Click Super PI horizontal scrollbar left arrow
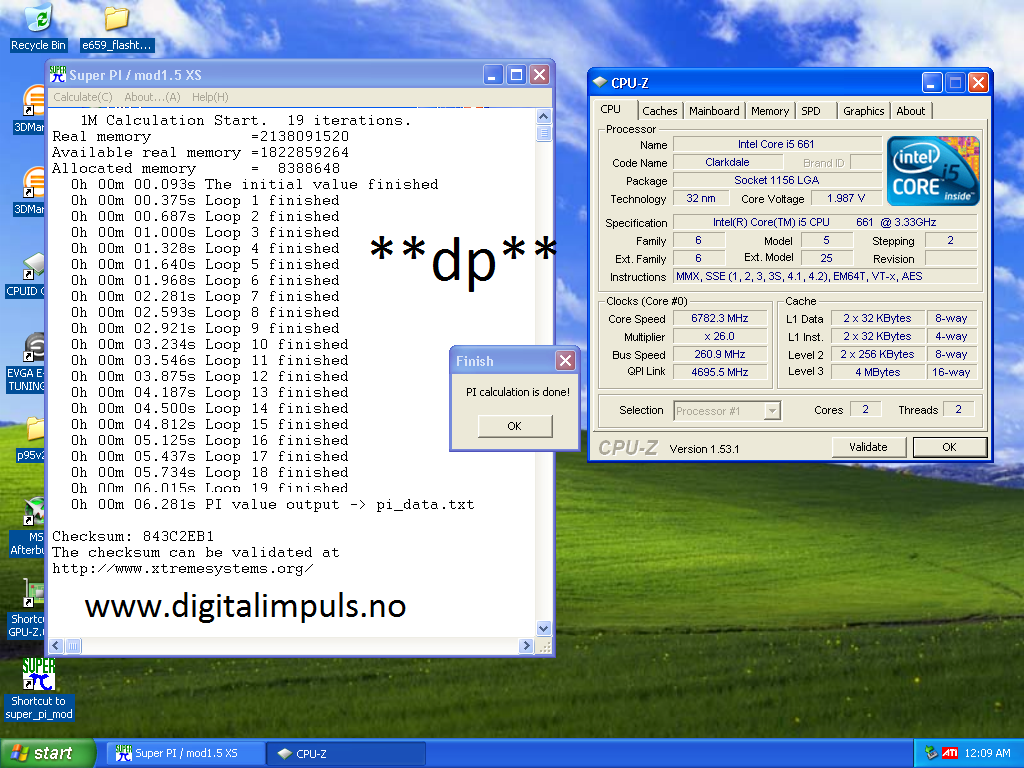The height and width of the screenshot is (768, 1024). (56, 646)
